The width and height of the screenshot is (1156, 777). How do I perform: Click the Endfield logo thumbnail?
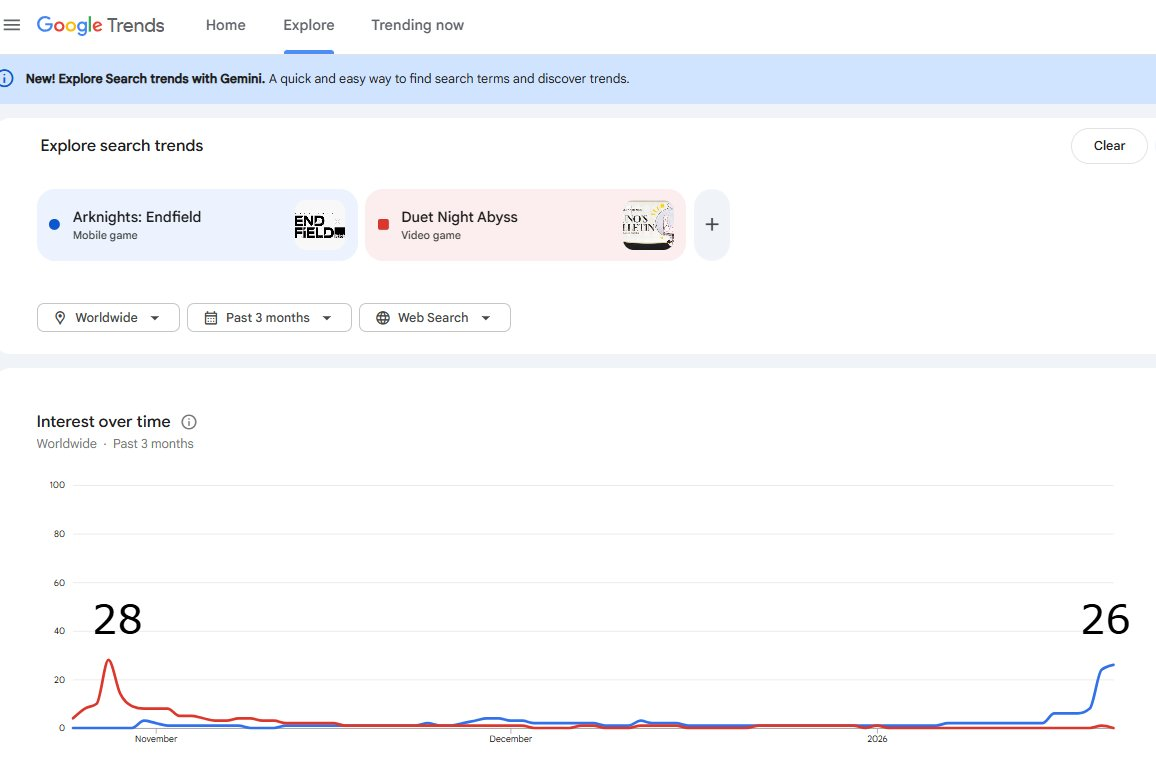pos(319,225)
